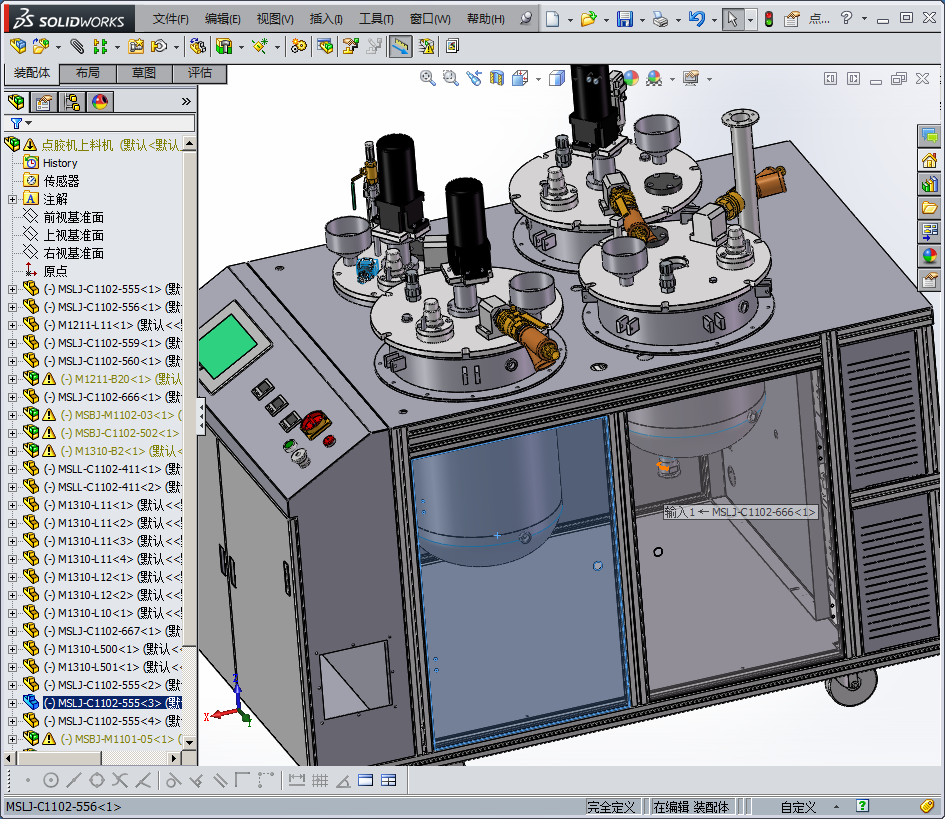Toggle the highlighted toolbar button left of the Mate icon
Image resolution: width=945 pixels, height=819 pixels.
pos(400,46)
